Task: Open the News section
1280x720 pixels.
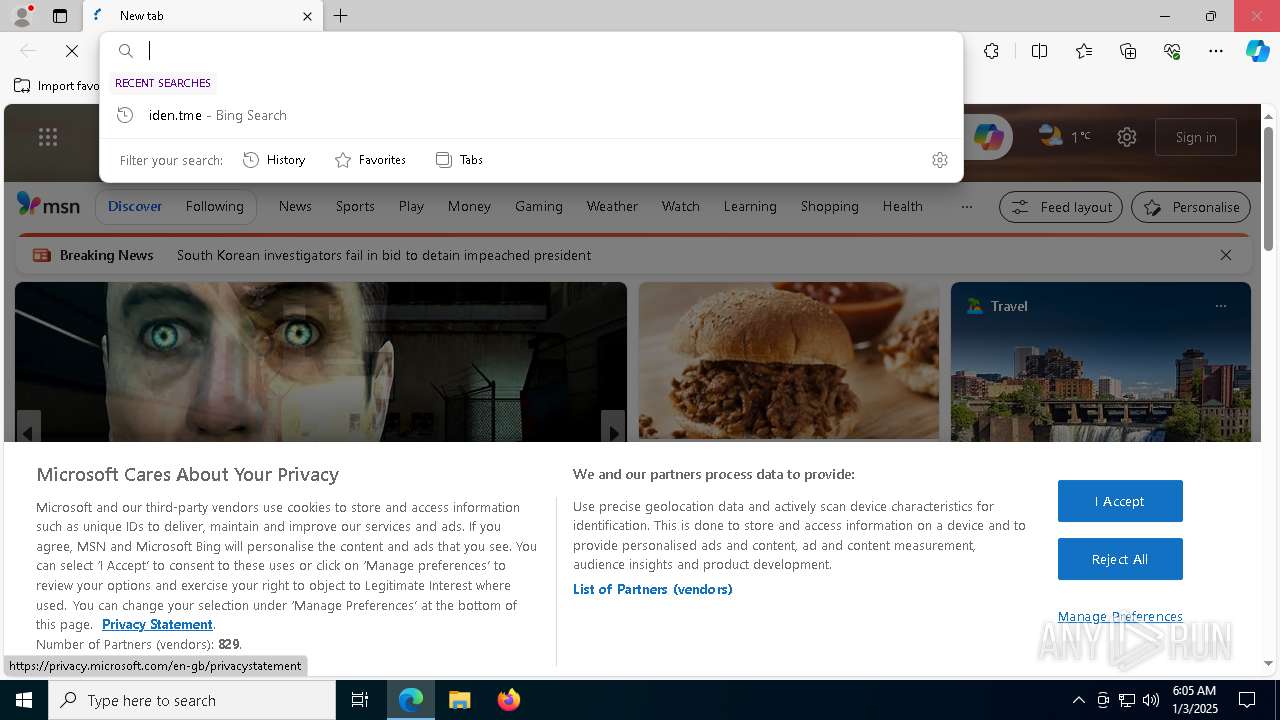Action: [x=295, y=206]
